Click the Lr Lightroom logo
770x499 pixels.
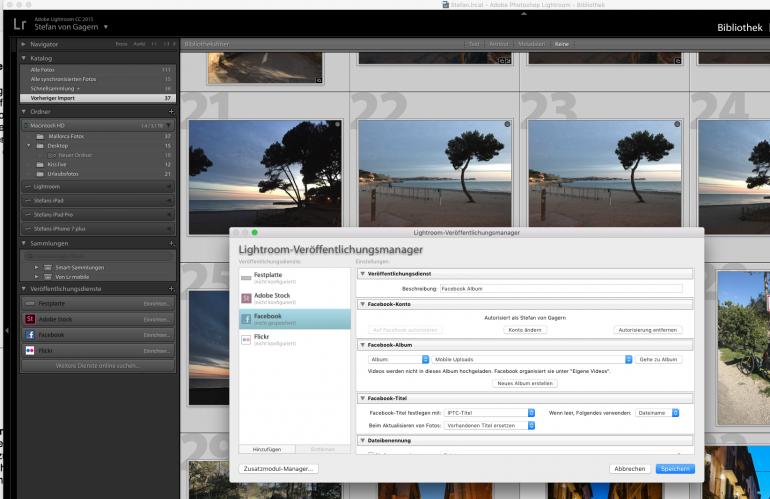point(19,24)
